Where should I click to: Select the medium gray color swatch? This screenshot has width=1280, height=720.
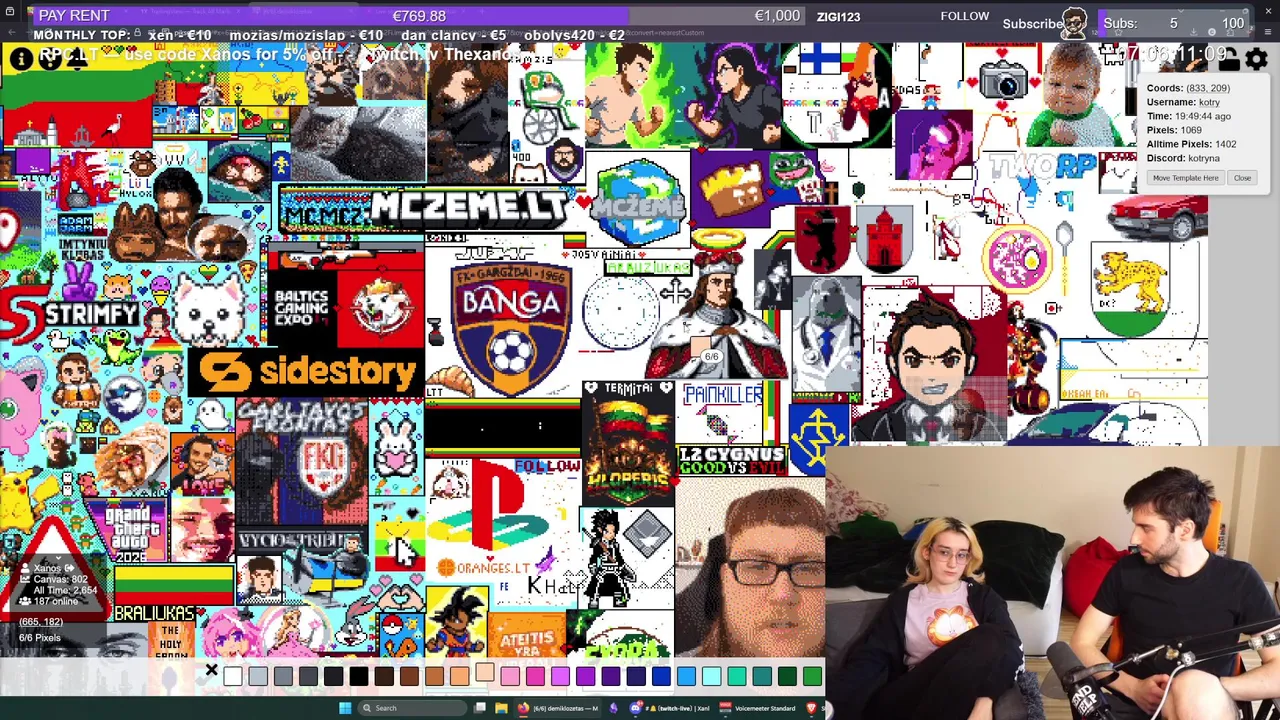tap(283, 677)
